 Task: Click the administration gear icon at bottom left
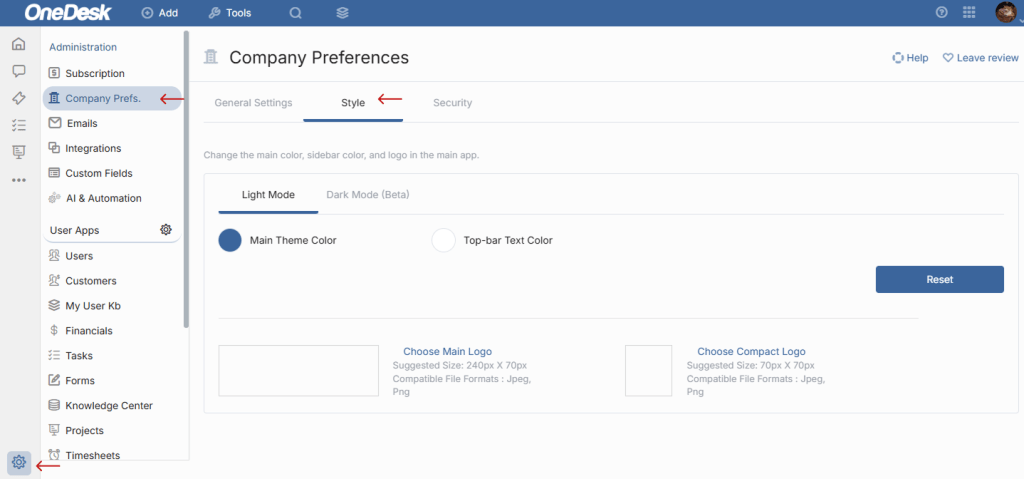(18, 462)
